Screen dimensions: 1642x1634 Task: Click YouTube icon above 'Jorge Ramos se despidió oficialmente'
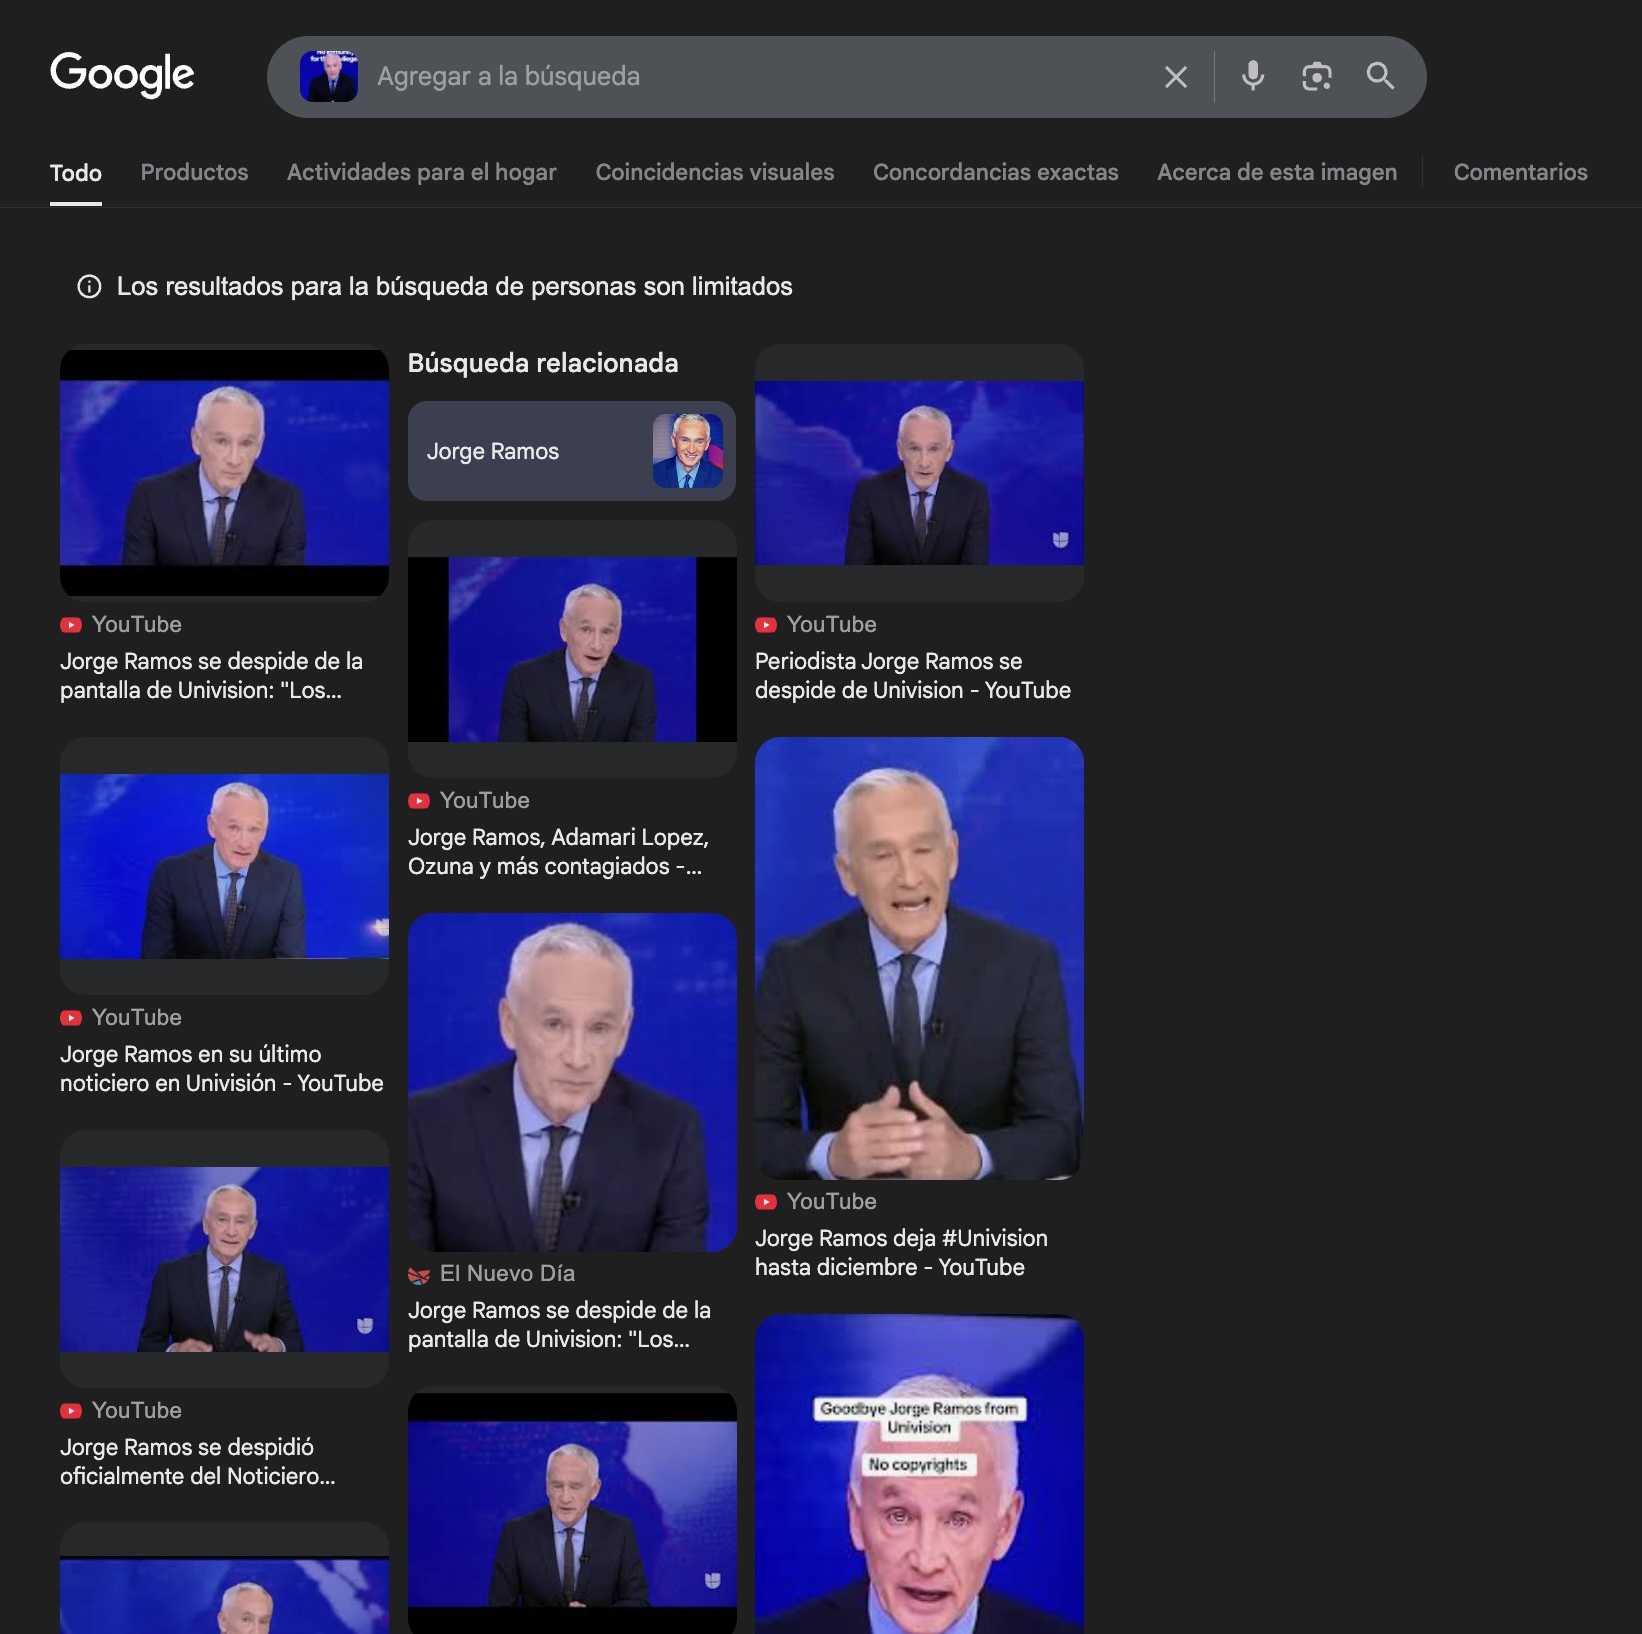pos(71,1411)
